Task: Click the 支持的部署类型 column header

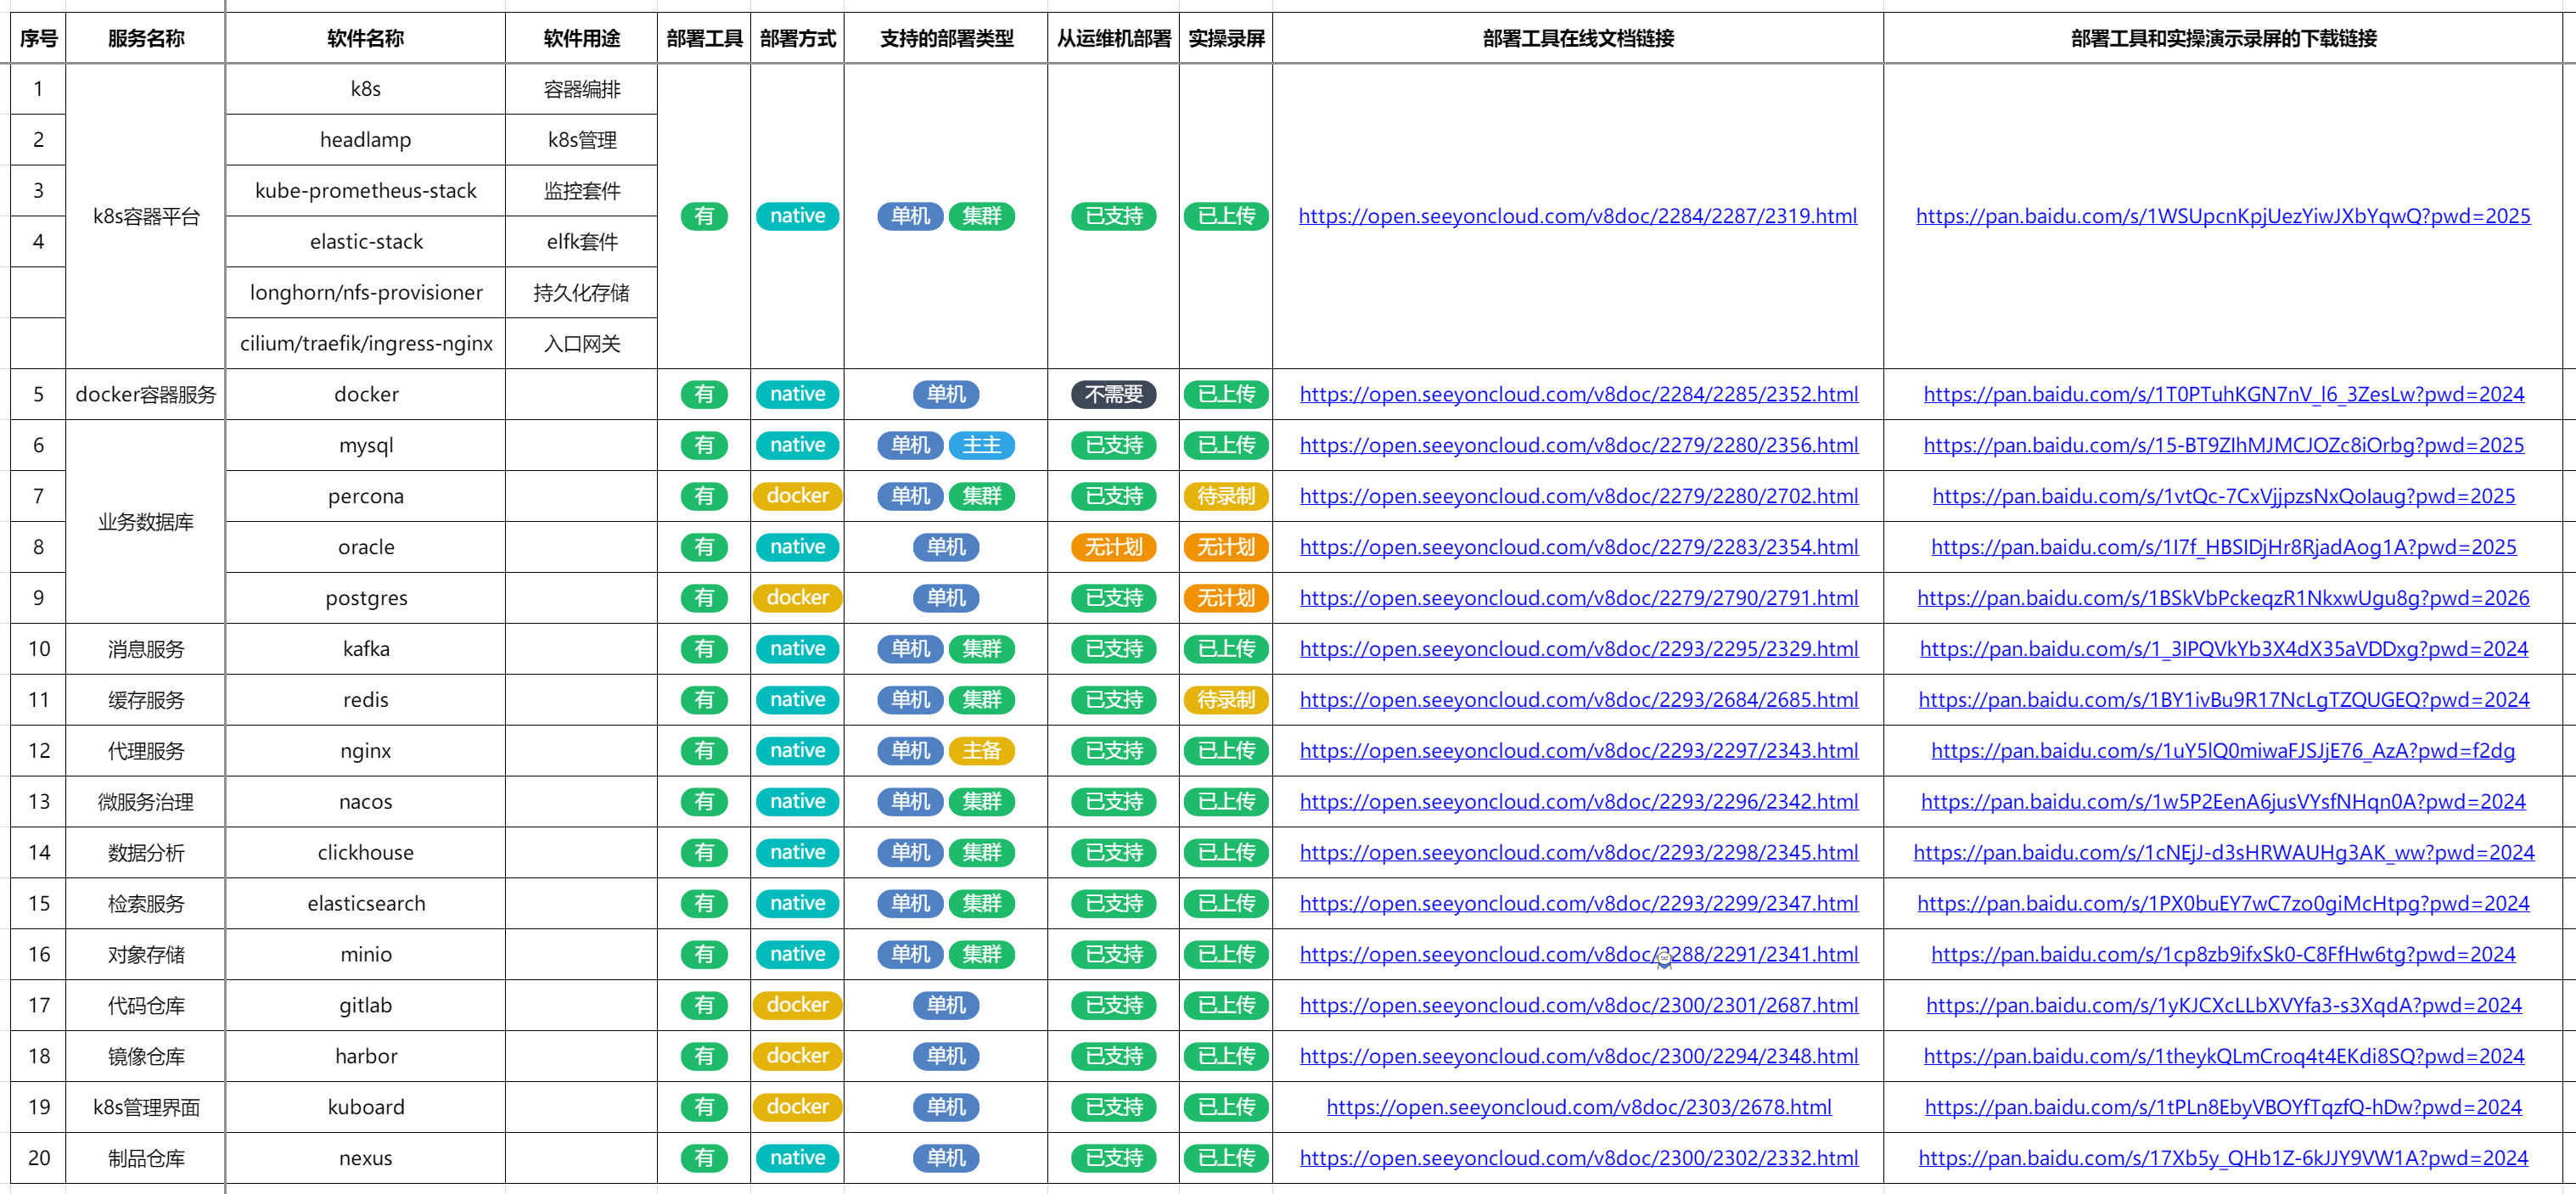Action: point(946,39)
